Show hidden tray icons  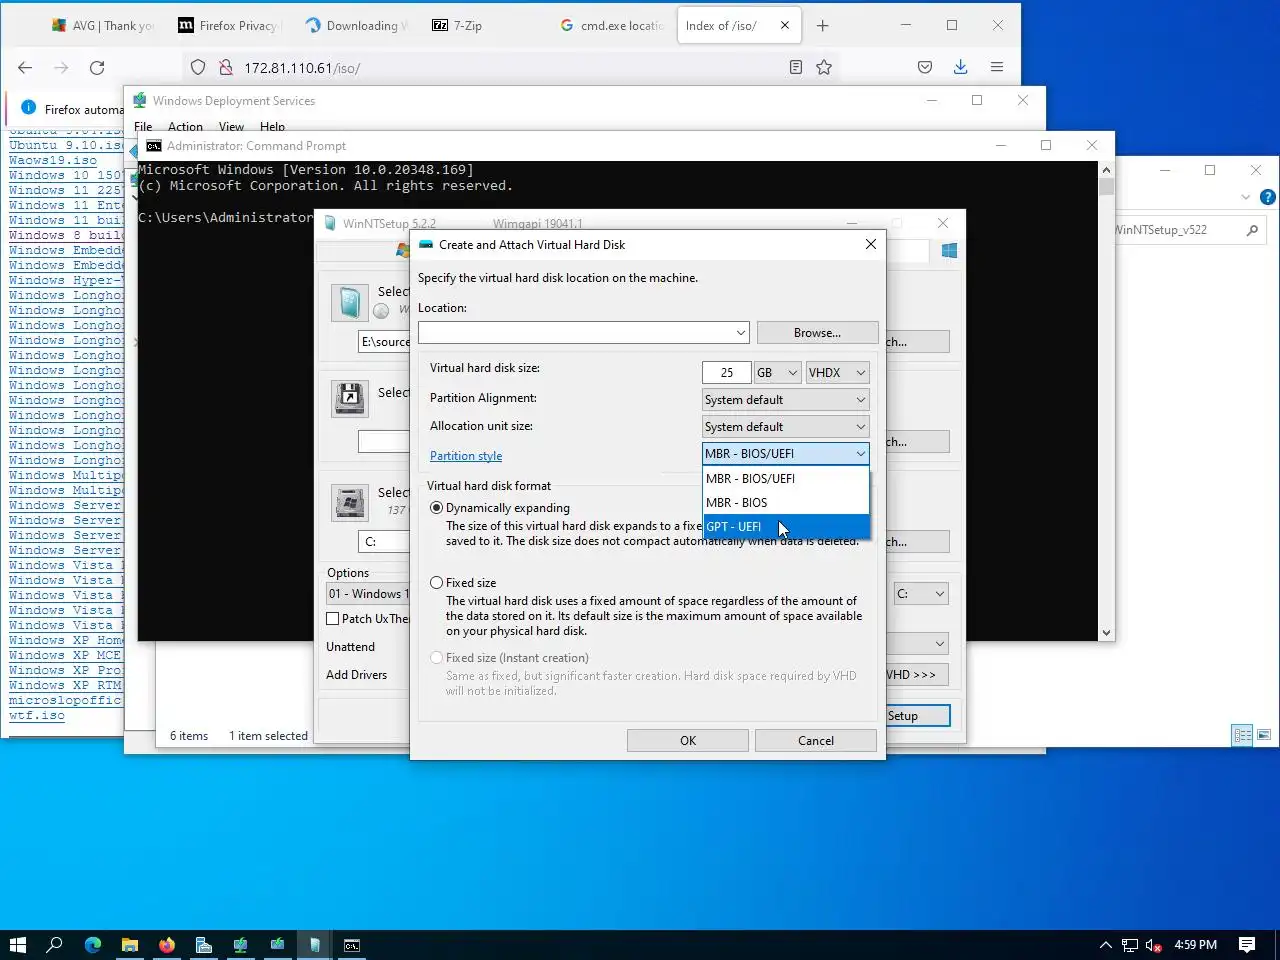(x=1105, y=945)
